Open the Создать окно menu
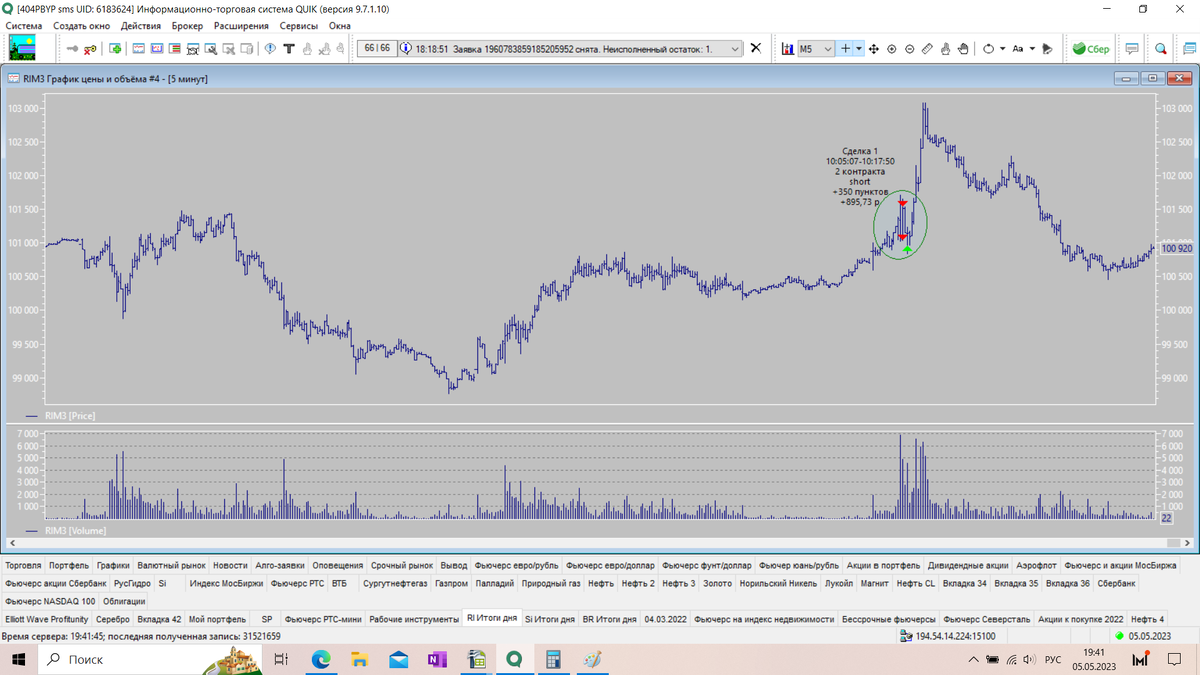Image resolution: width=1200 pixels, height=675 pixels. click(81, 25)
